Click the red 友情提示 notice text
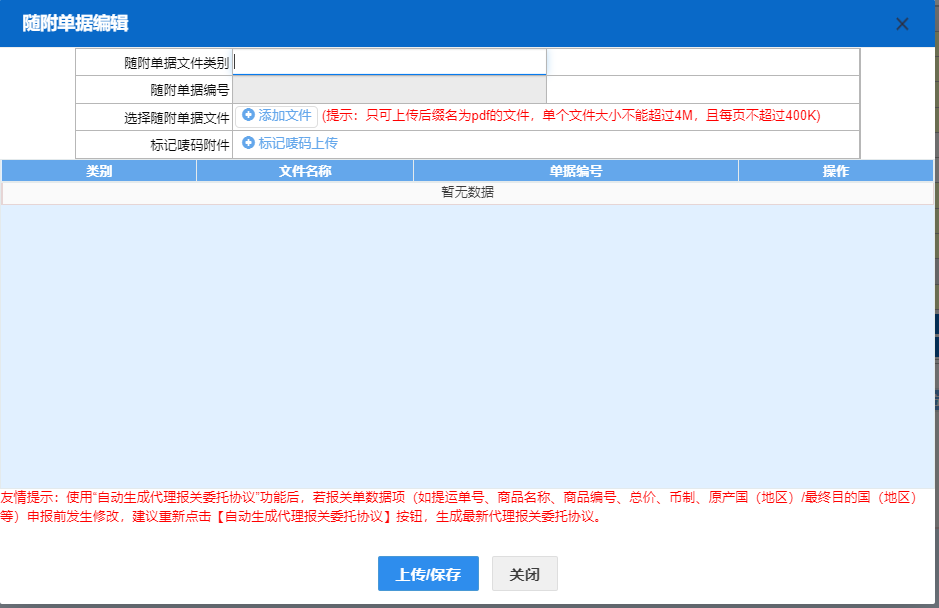Screen dimensions: 939x608 [x=460, y=507]
